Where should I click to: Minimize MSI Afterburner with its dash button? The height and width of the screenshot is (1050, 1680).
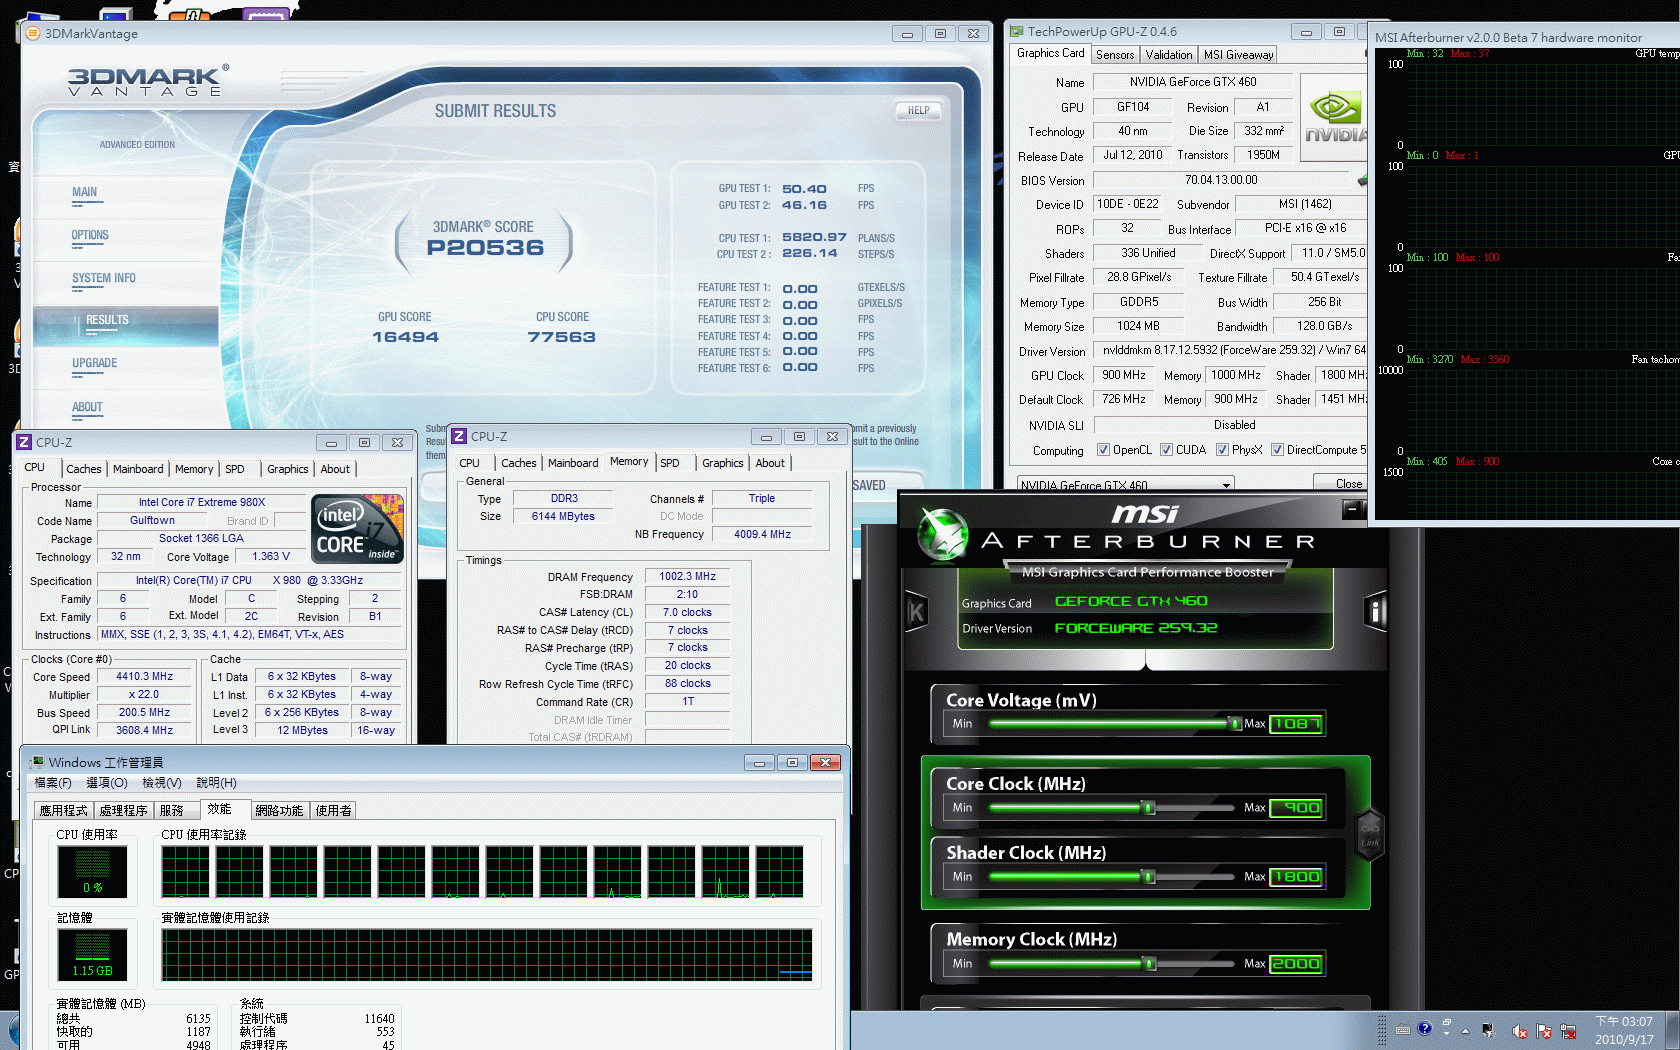[x=1353, y=508]
